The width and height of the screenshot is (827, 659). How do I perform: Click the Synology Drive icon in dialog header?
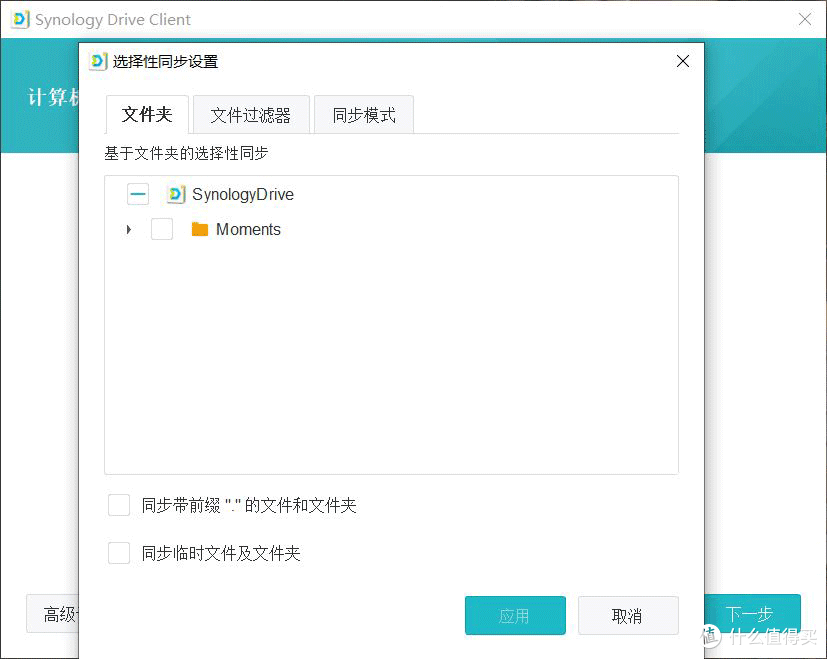97,61
